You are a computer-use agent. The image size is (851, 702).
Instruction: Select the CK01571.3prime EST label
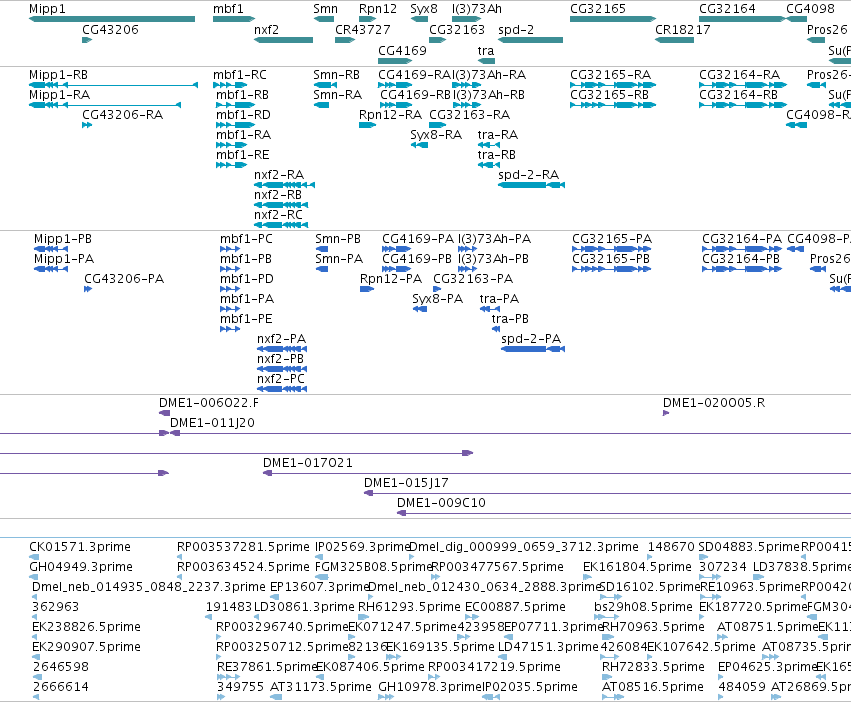coord(80,547)
